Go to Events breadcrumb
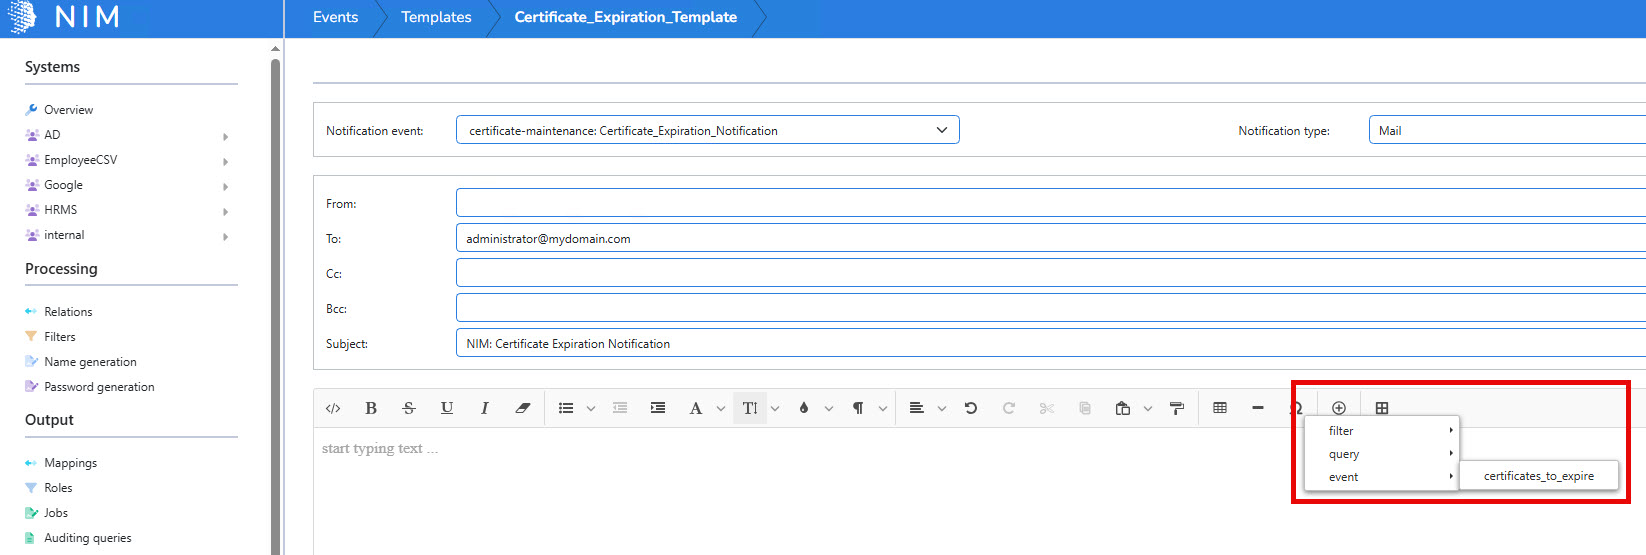 click(x=335, y=17)
